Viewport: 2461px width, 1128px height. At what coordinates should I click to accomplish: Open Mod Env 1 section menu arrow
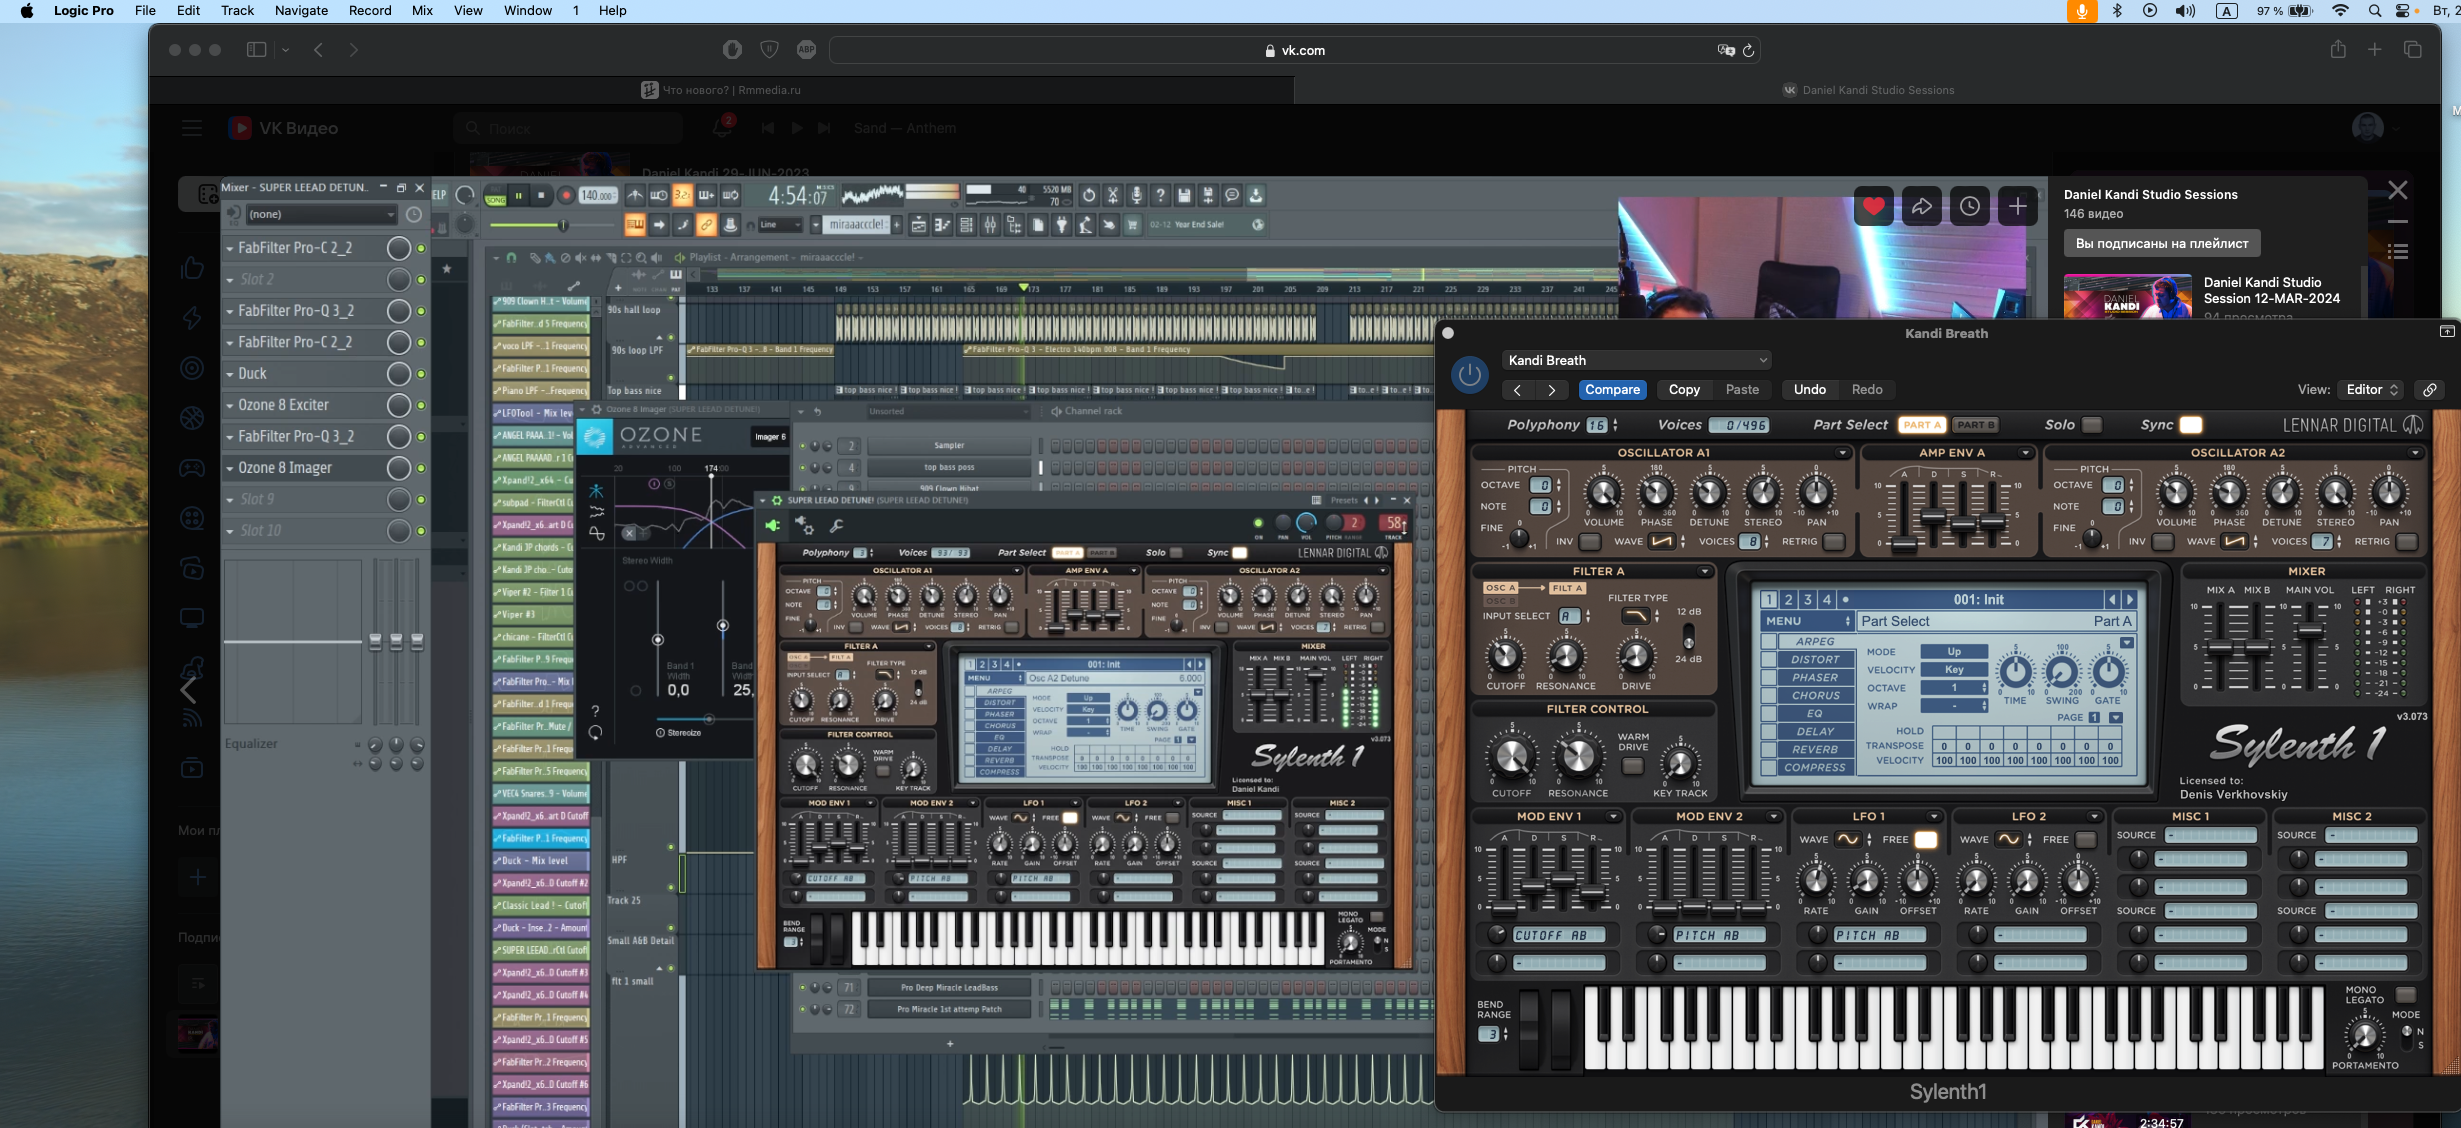pyautogui.click(x=1613, y=817)
